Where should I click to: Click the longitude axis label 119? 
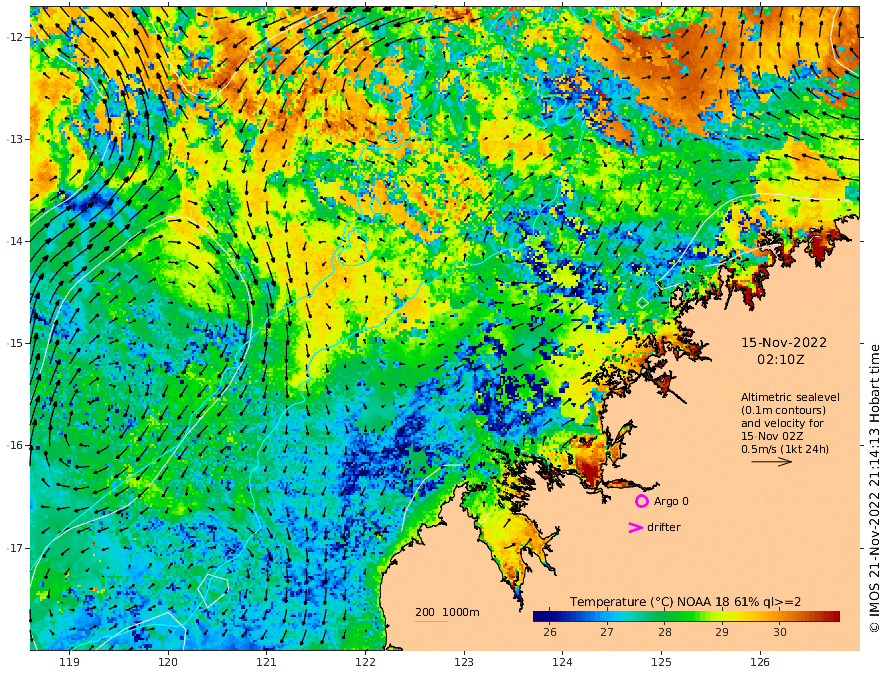pos(69,663)
